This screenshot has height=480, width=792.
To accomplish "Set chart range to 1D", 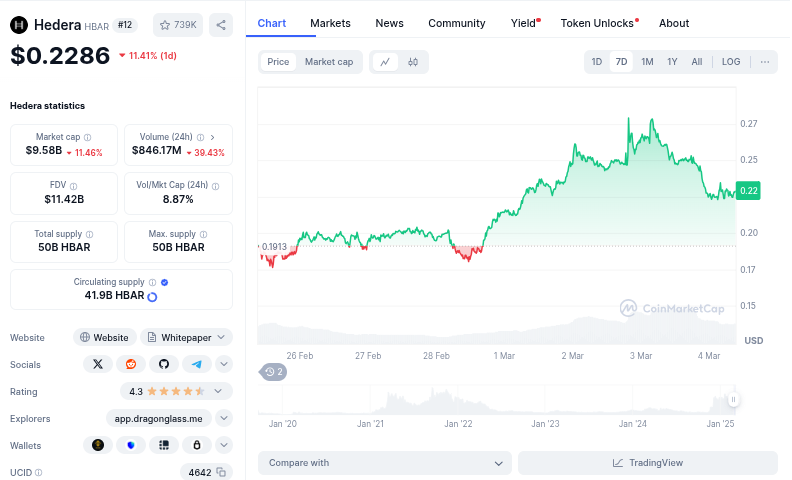I will tap(597, 62).
